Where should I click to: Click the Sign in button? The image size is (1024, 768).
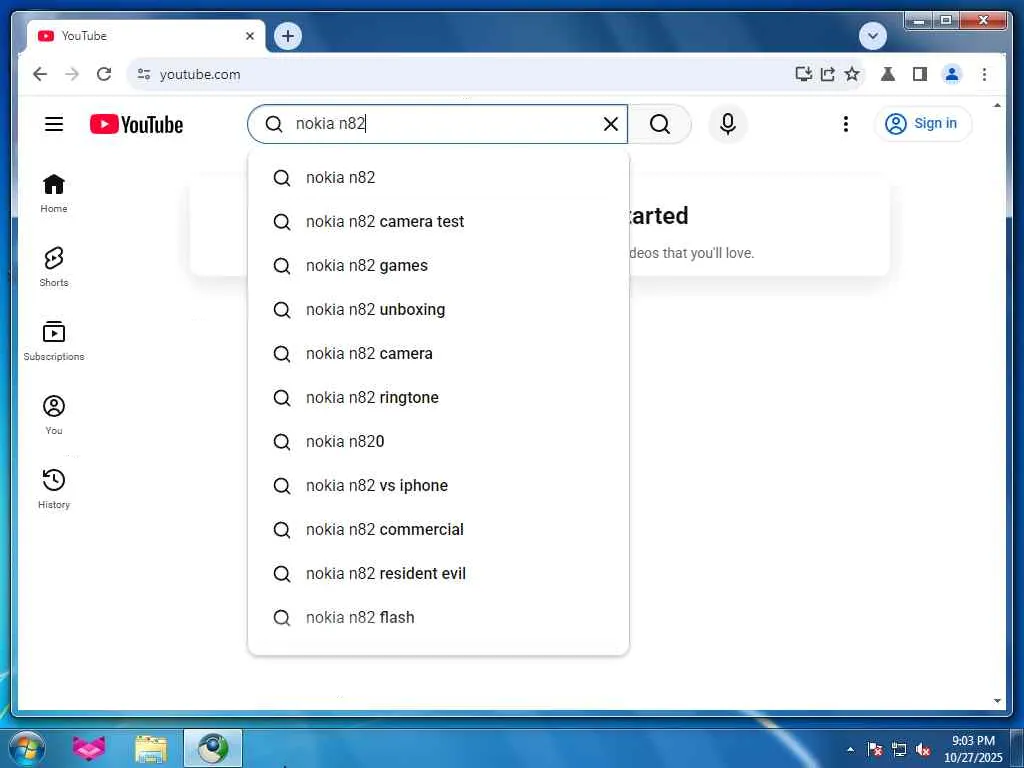(921, 123)
